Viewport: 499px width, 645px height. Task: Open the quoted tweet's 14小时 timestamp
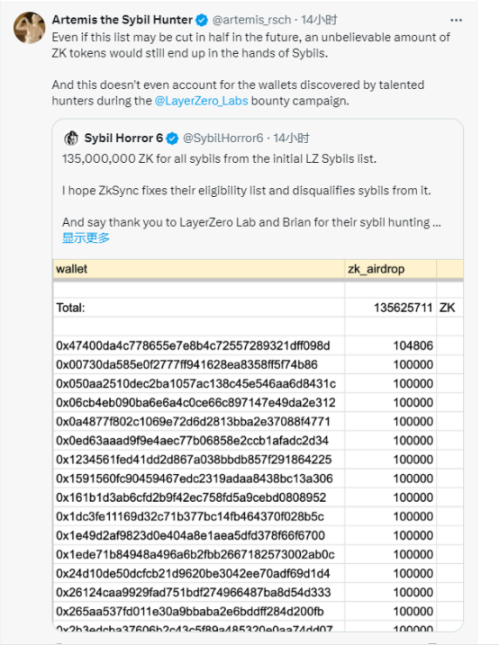(x=291, y=138)
